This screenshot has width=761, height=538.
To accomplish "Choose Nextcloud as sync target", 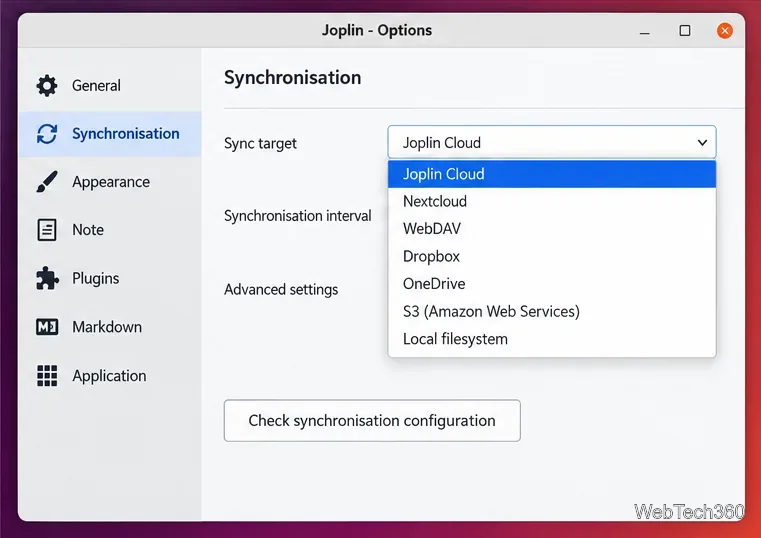I will point(552,201).
